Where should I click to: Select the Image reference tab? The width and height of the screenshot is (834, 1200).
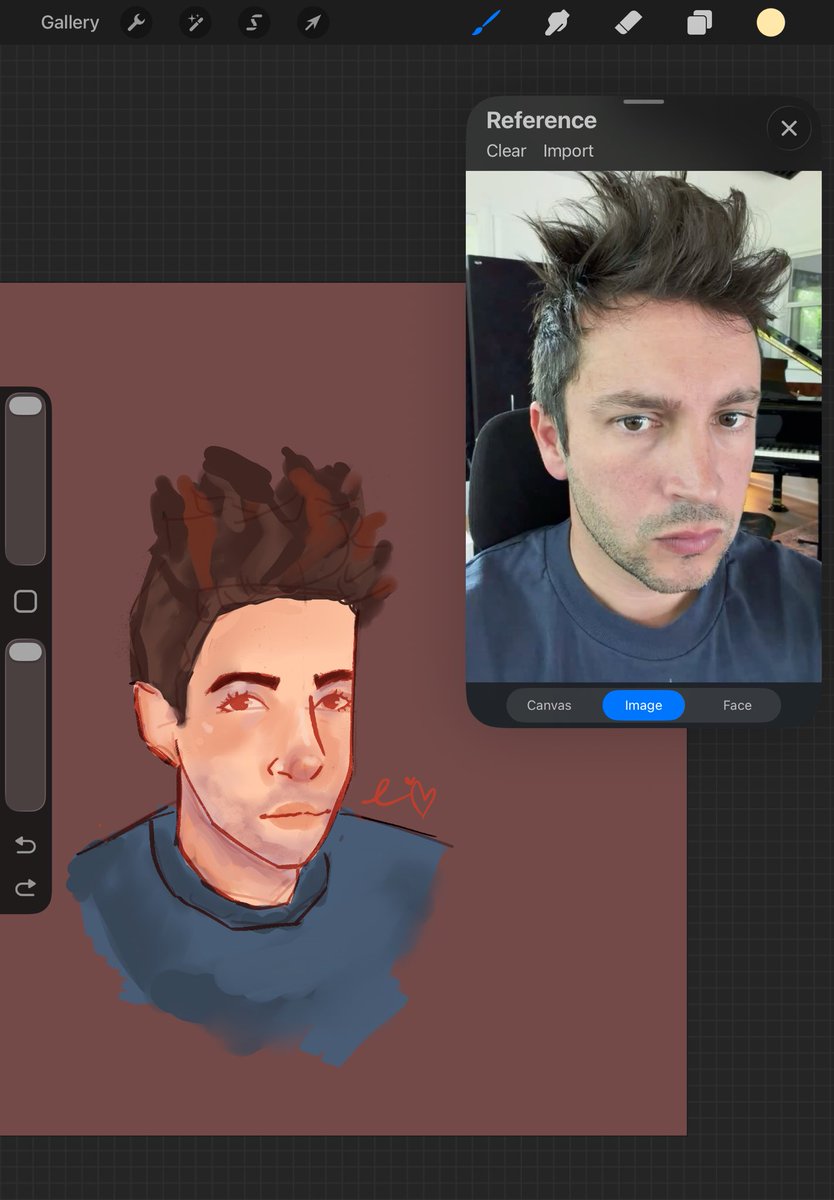[643, 705]
